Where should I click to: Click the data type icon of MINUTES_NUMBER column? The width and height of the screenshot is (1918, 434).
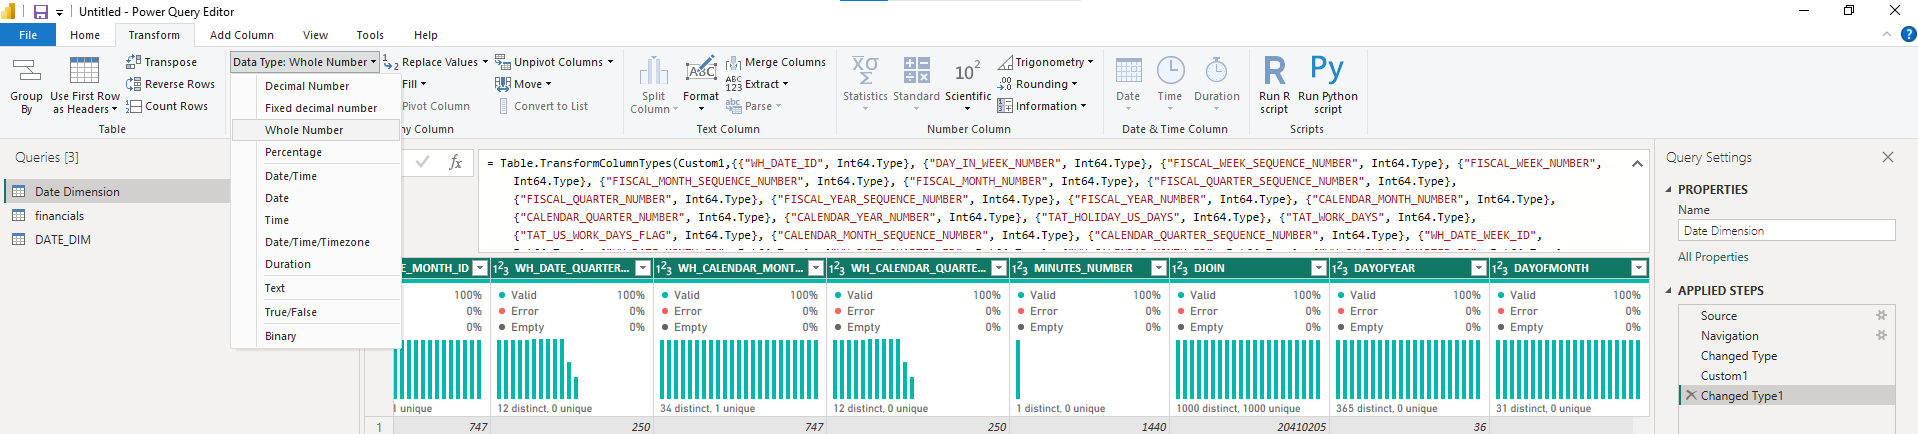pos(1019,268)
